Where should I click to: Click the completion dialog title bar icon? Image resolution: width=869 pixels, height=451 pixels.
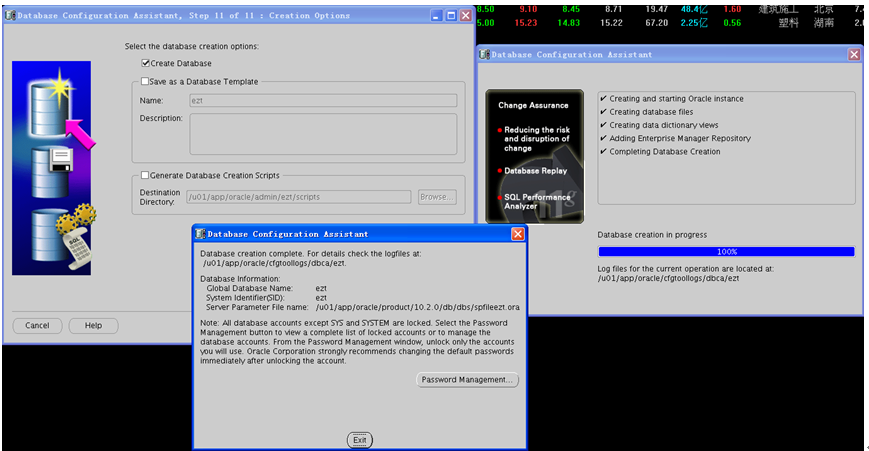tap(201, 234)
